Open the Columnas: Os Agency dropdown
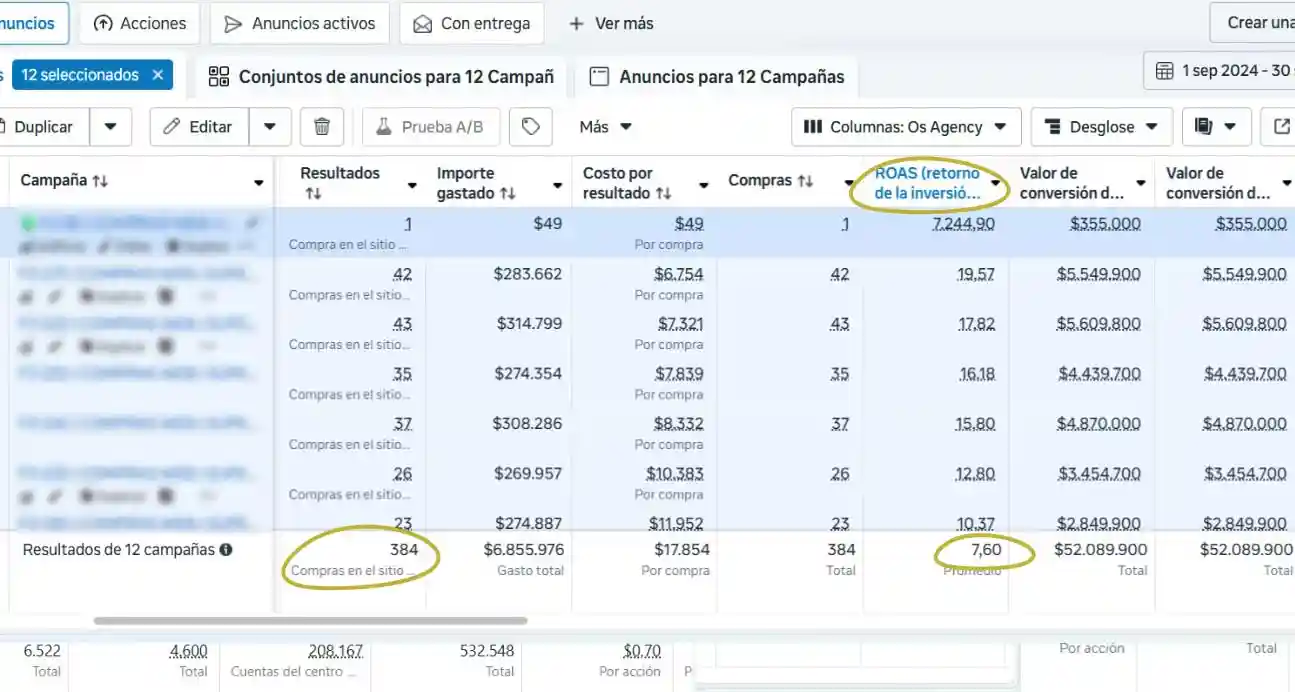Image resolution: width=1295 pixels, height=692 pixels. 906,127
